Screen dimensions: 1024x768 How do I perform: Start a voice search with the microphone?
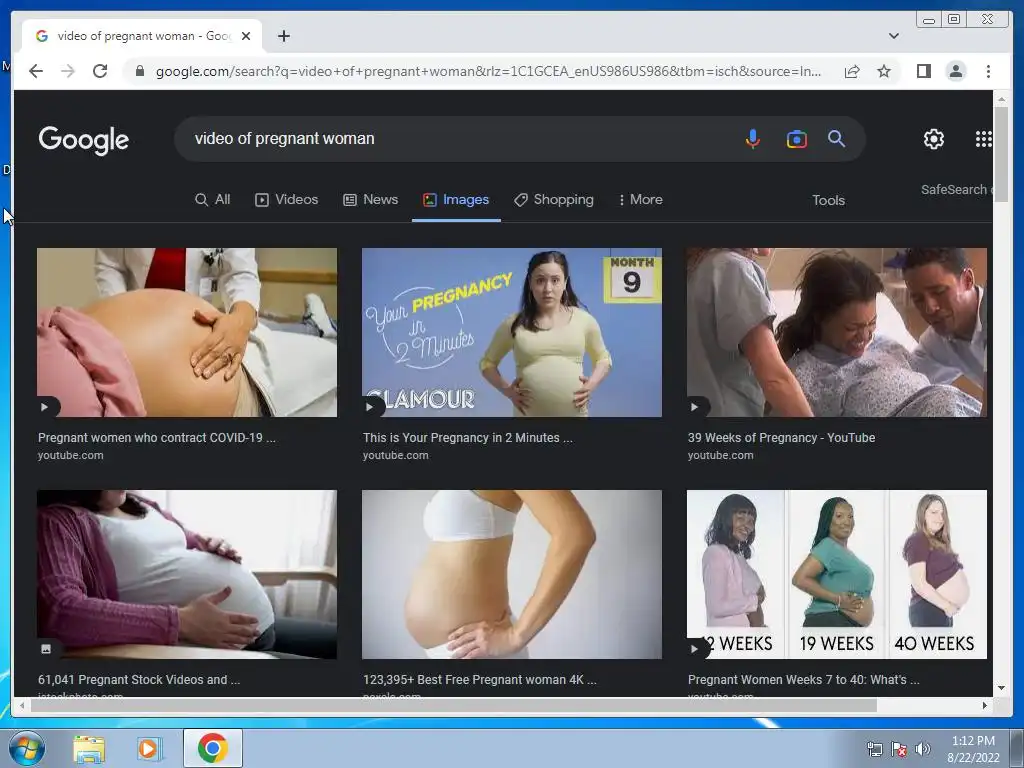click(752, 138)
